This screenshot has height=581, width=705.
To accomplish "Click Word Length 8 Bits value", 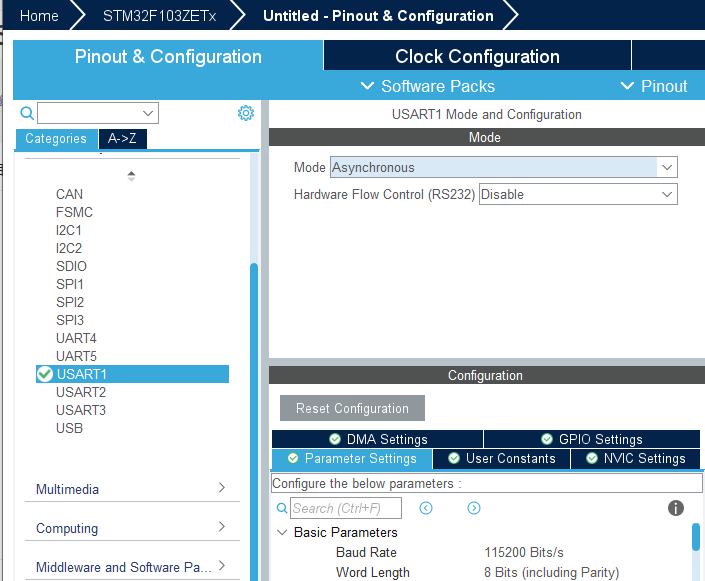I will (551, 572).
